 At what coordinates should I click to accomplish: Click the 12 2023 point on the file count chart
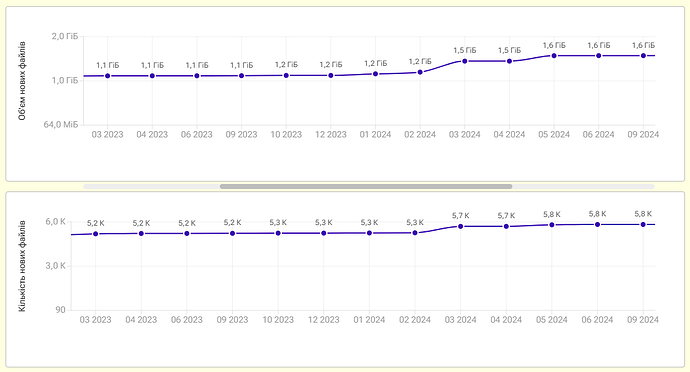click(324, 233)
